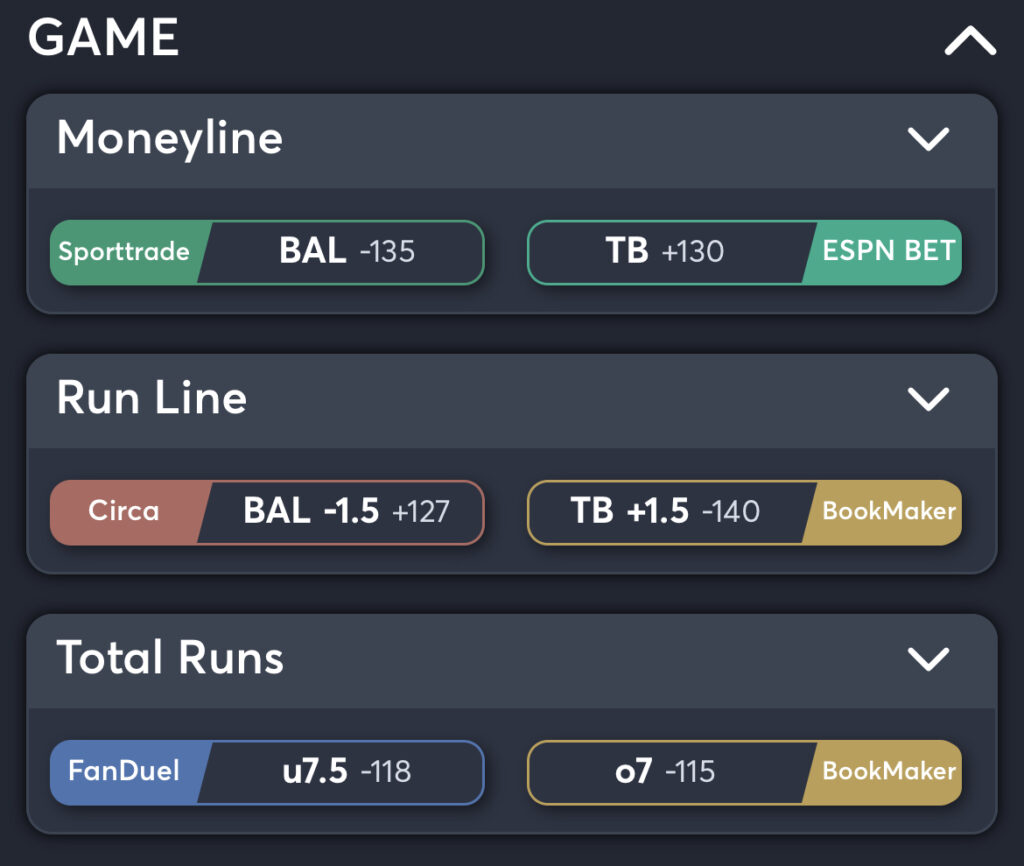Bet BAL -1.5 run line at +127
The width and height of the screenshot is (1024, 866).
point(340,512)
